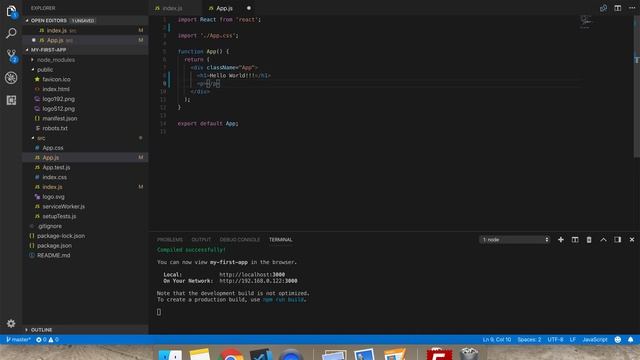Open index.css file
This screenshot has height=360, width=640.
point(85,178)
